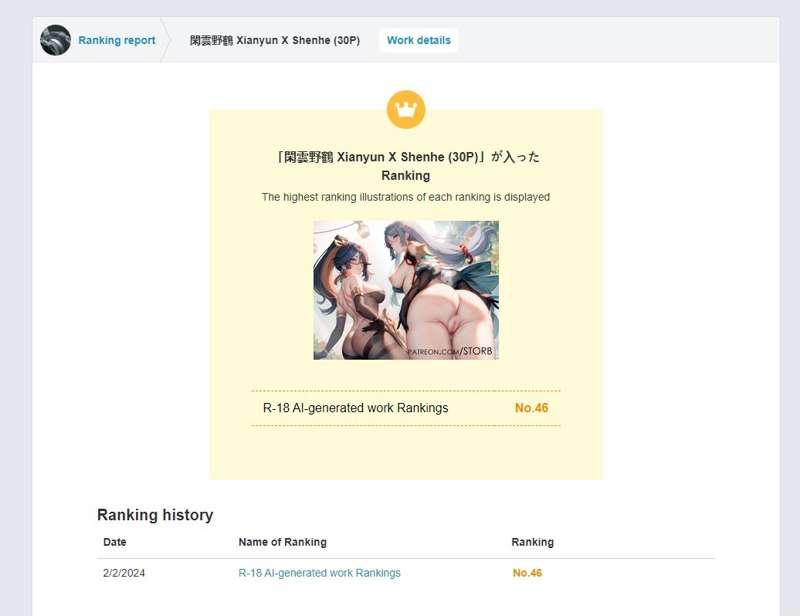Click the orange No.46 in yellow card
Viewport: 800px width, 616px height.
pos(531,408)
